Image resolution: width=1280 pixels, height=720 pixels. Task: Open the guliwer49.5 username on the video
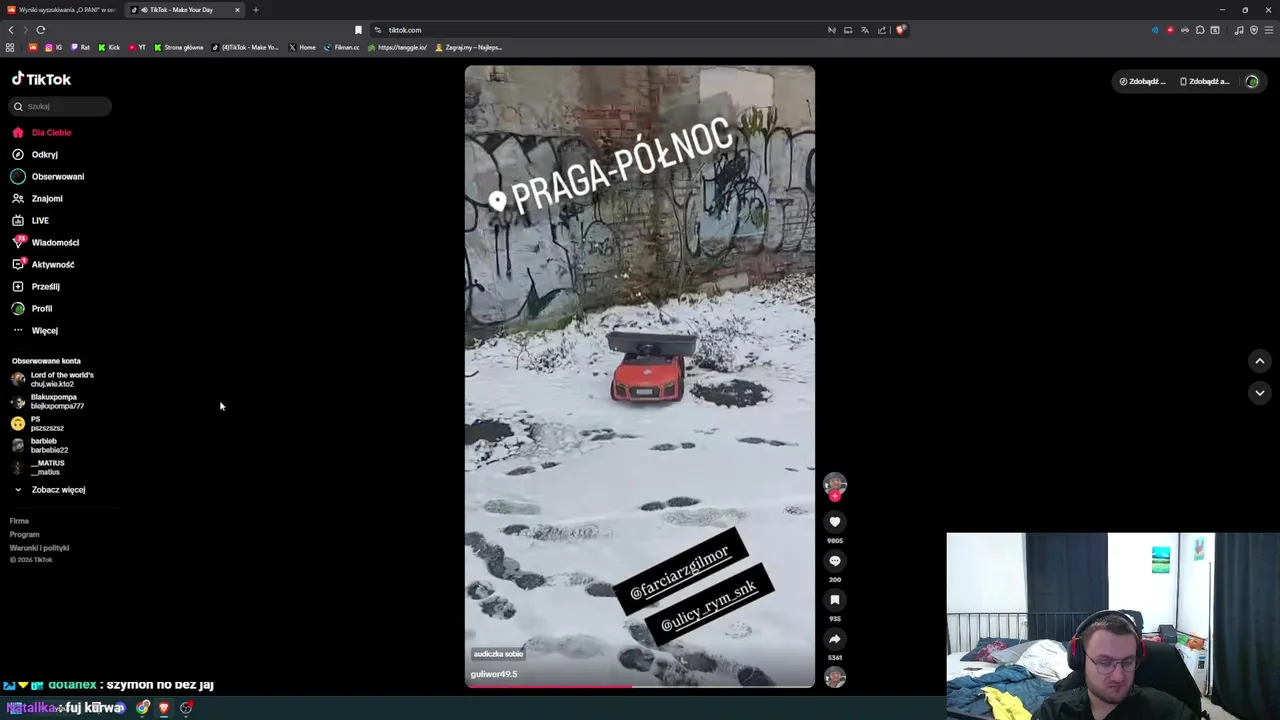pyautogui.click(x=494, y=674)
